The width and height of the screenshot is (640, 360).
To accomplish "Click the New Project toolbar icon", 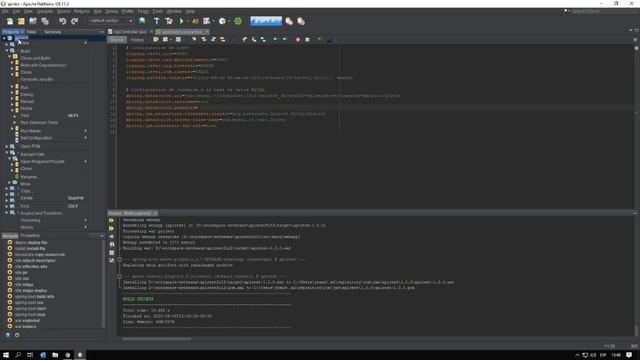I will [21, 21].
